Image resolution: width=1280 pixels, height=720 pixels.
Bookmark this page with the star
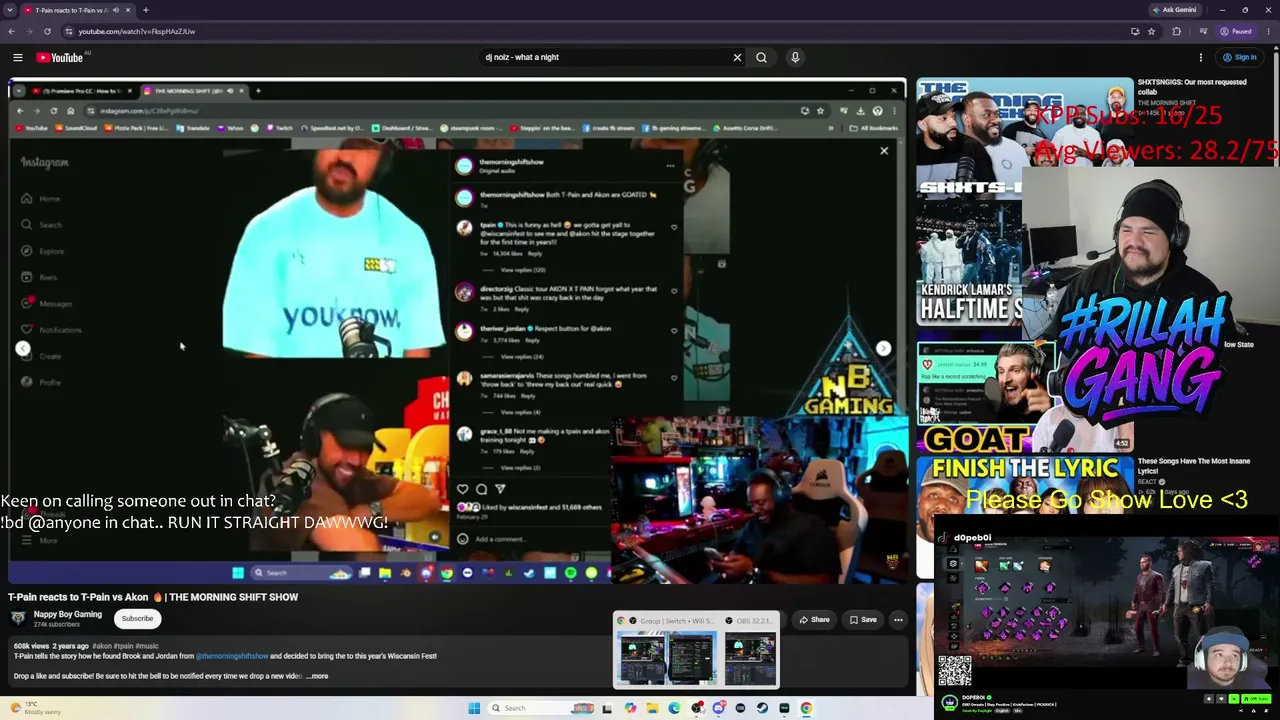pyautogui.click(x=1151, y=31)
